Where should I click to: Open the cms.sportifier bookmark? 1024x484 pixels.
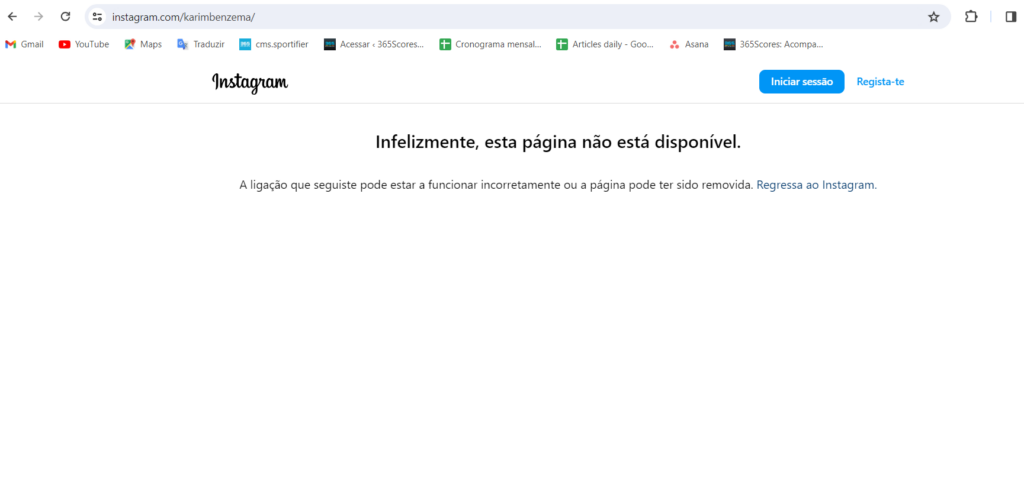click(274, 44)
